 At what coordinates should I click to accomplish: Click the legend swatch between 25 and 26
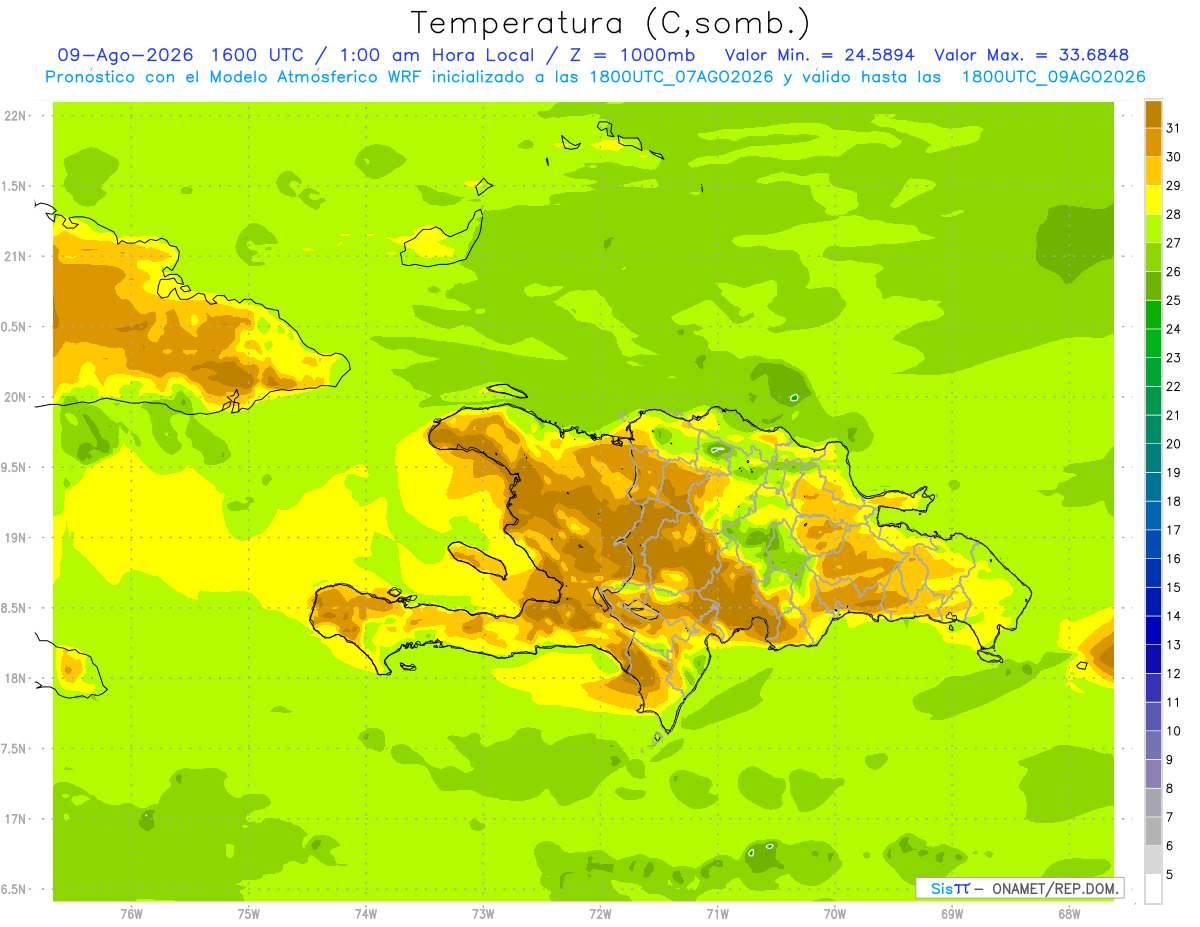coord(1153,286)
